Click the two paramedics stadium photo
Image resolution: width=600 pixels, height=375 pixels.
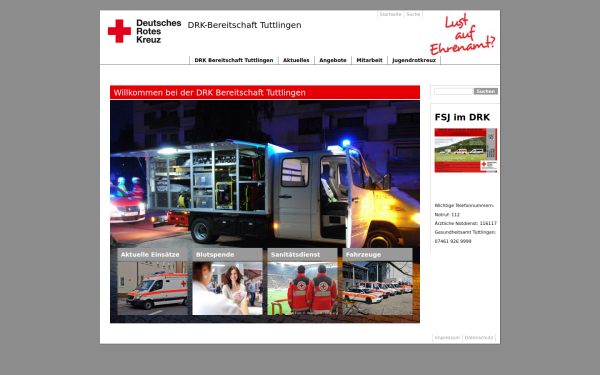point(302,288)
